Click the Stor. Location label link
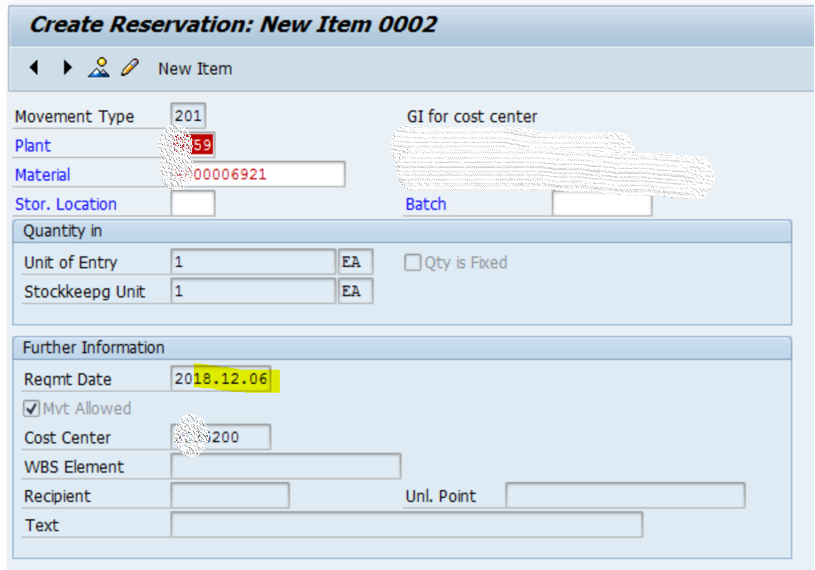 [65, 204]
